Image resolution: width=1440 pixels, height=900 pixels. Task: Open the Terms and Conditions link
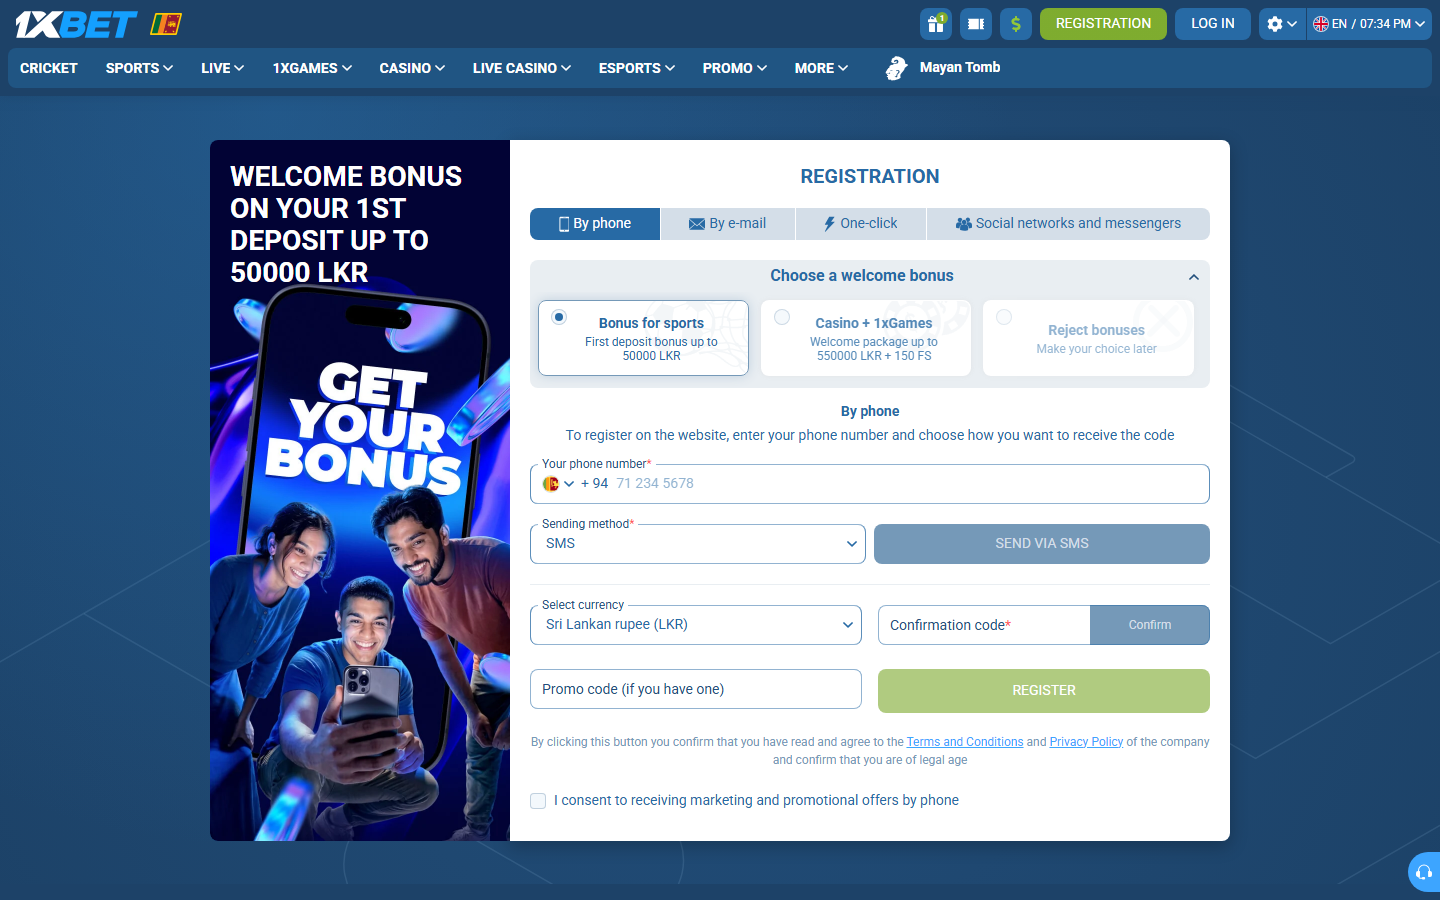965,742
